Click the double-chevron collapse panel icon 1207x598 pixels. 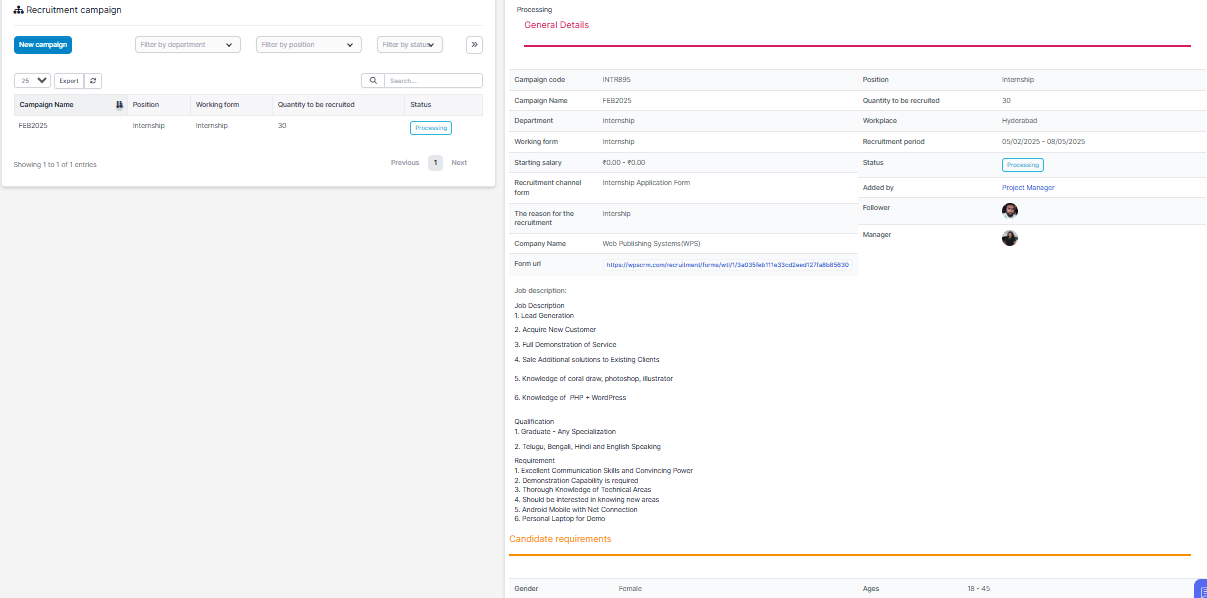(x=474, y=44)
